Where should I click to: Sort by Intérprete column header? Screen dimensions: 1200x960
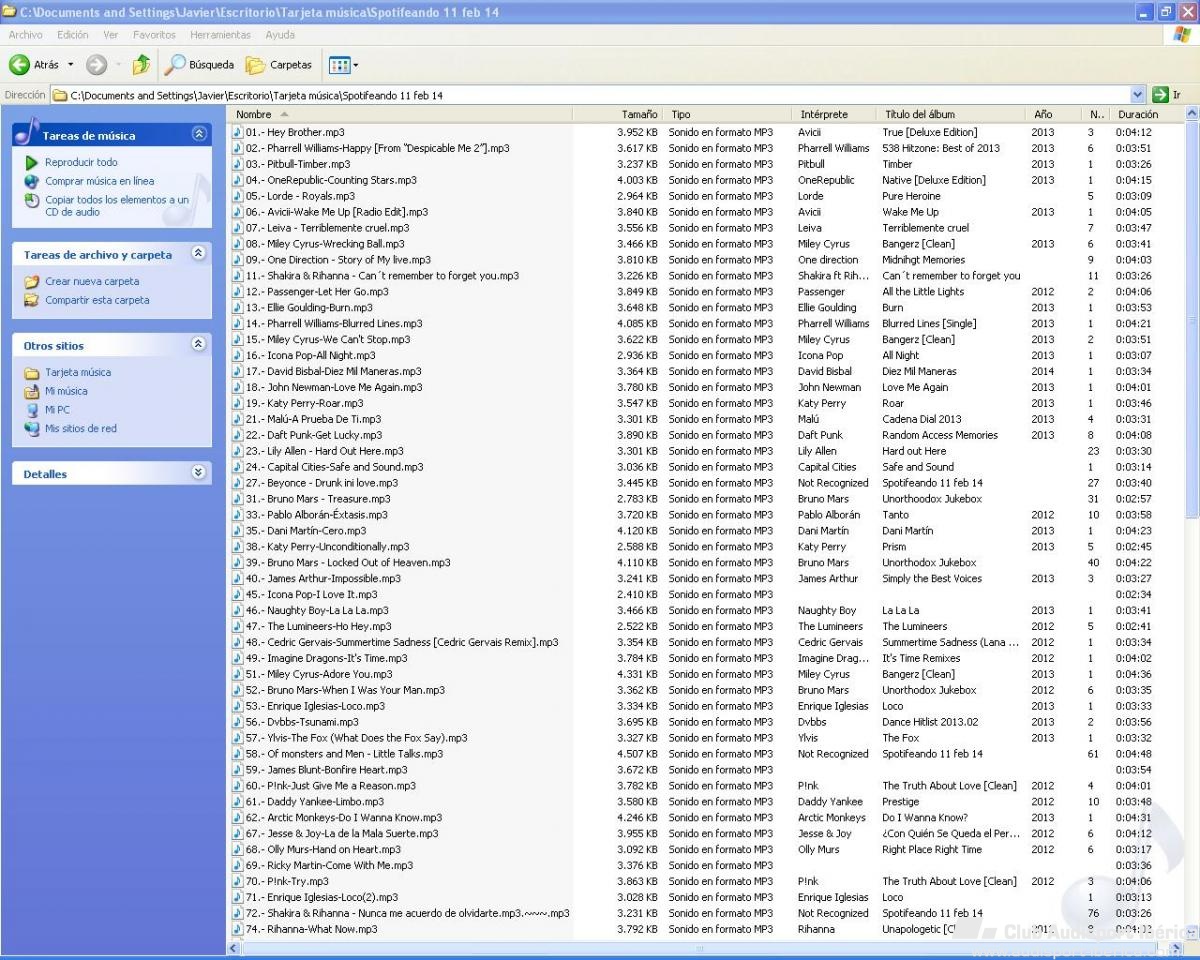coord(836,114)
